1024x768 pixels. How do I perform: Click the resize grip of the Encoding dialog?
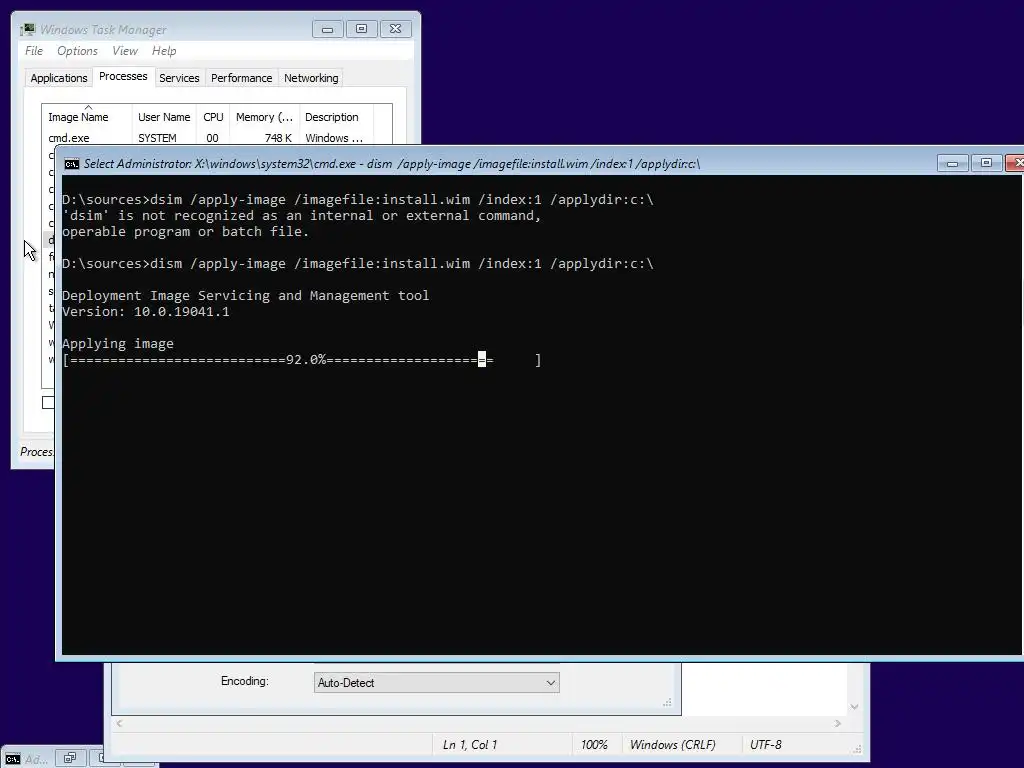[x=667, y=702]
